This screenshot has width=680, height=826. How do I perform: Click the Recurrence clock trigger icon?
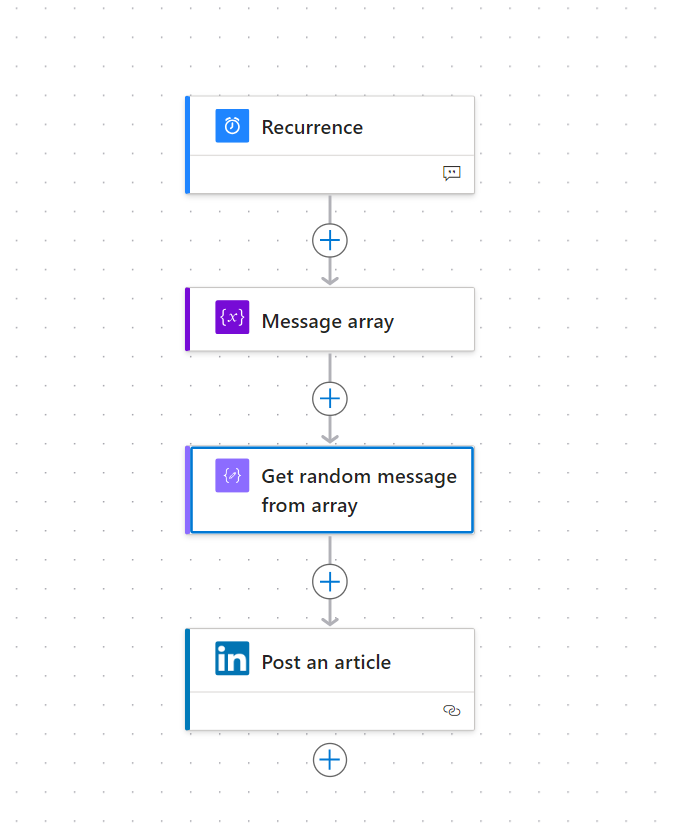tap(232, 126)
